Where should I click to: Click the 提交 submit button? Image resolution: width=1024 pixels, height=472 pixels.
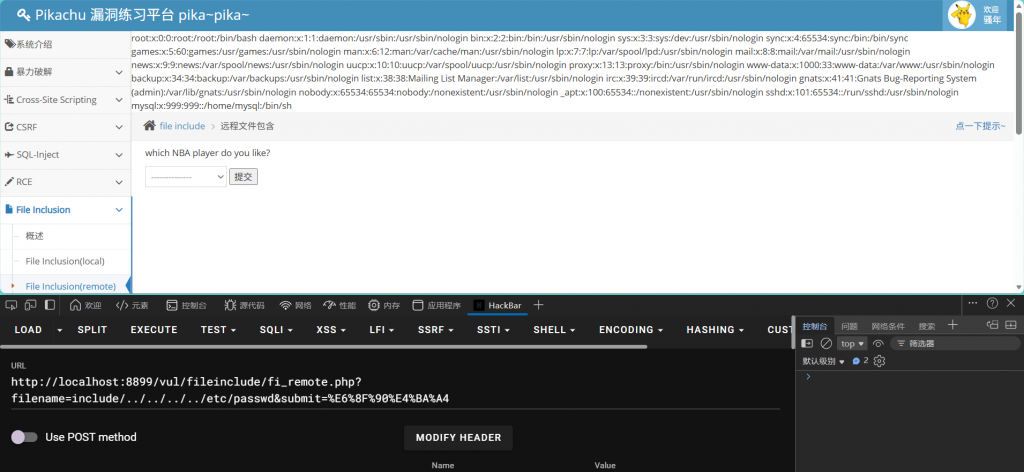pyautogui.click(x=243, y=177)
